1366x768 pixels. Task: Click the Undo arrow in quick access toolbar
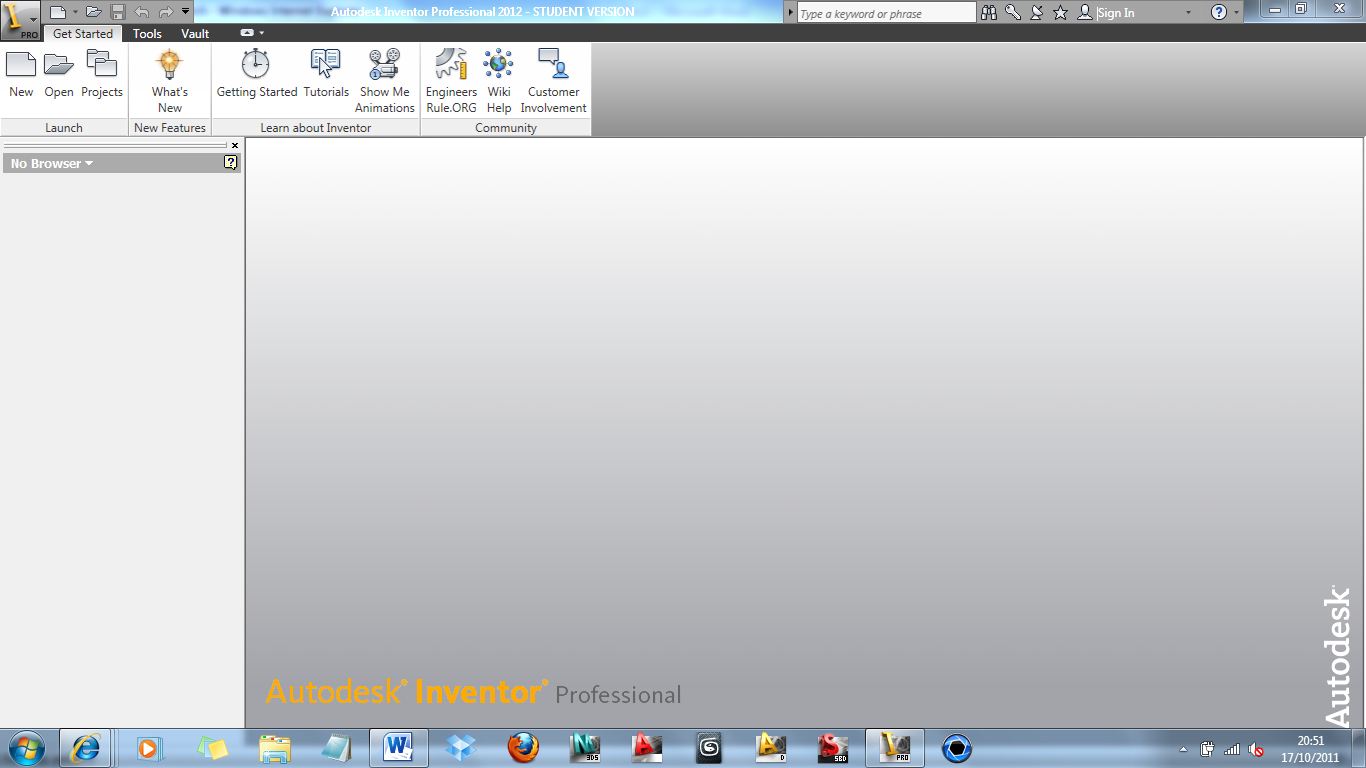(142, 12)
